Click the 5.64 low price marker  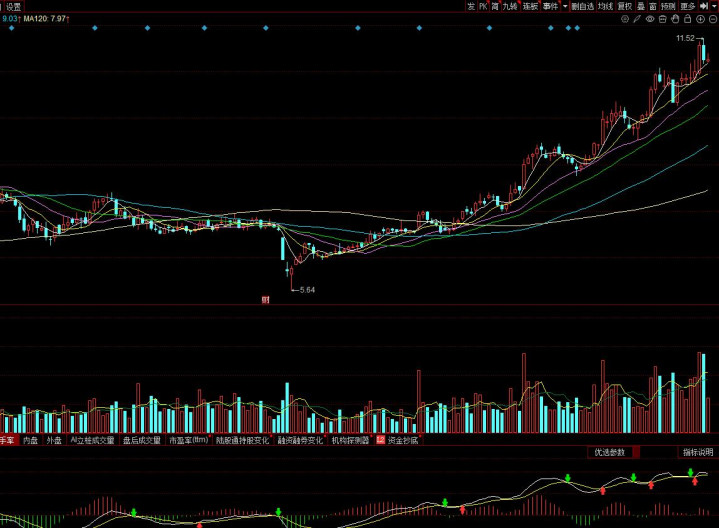[307, 290]
